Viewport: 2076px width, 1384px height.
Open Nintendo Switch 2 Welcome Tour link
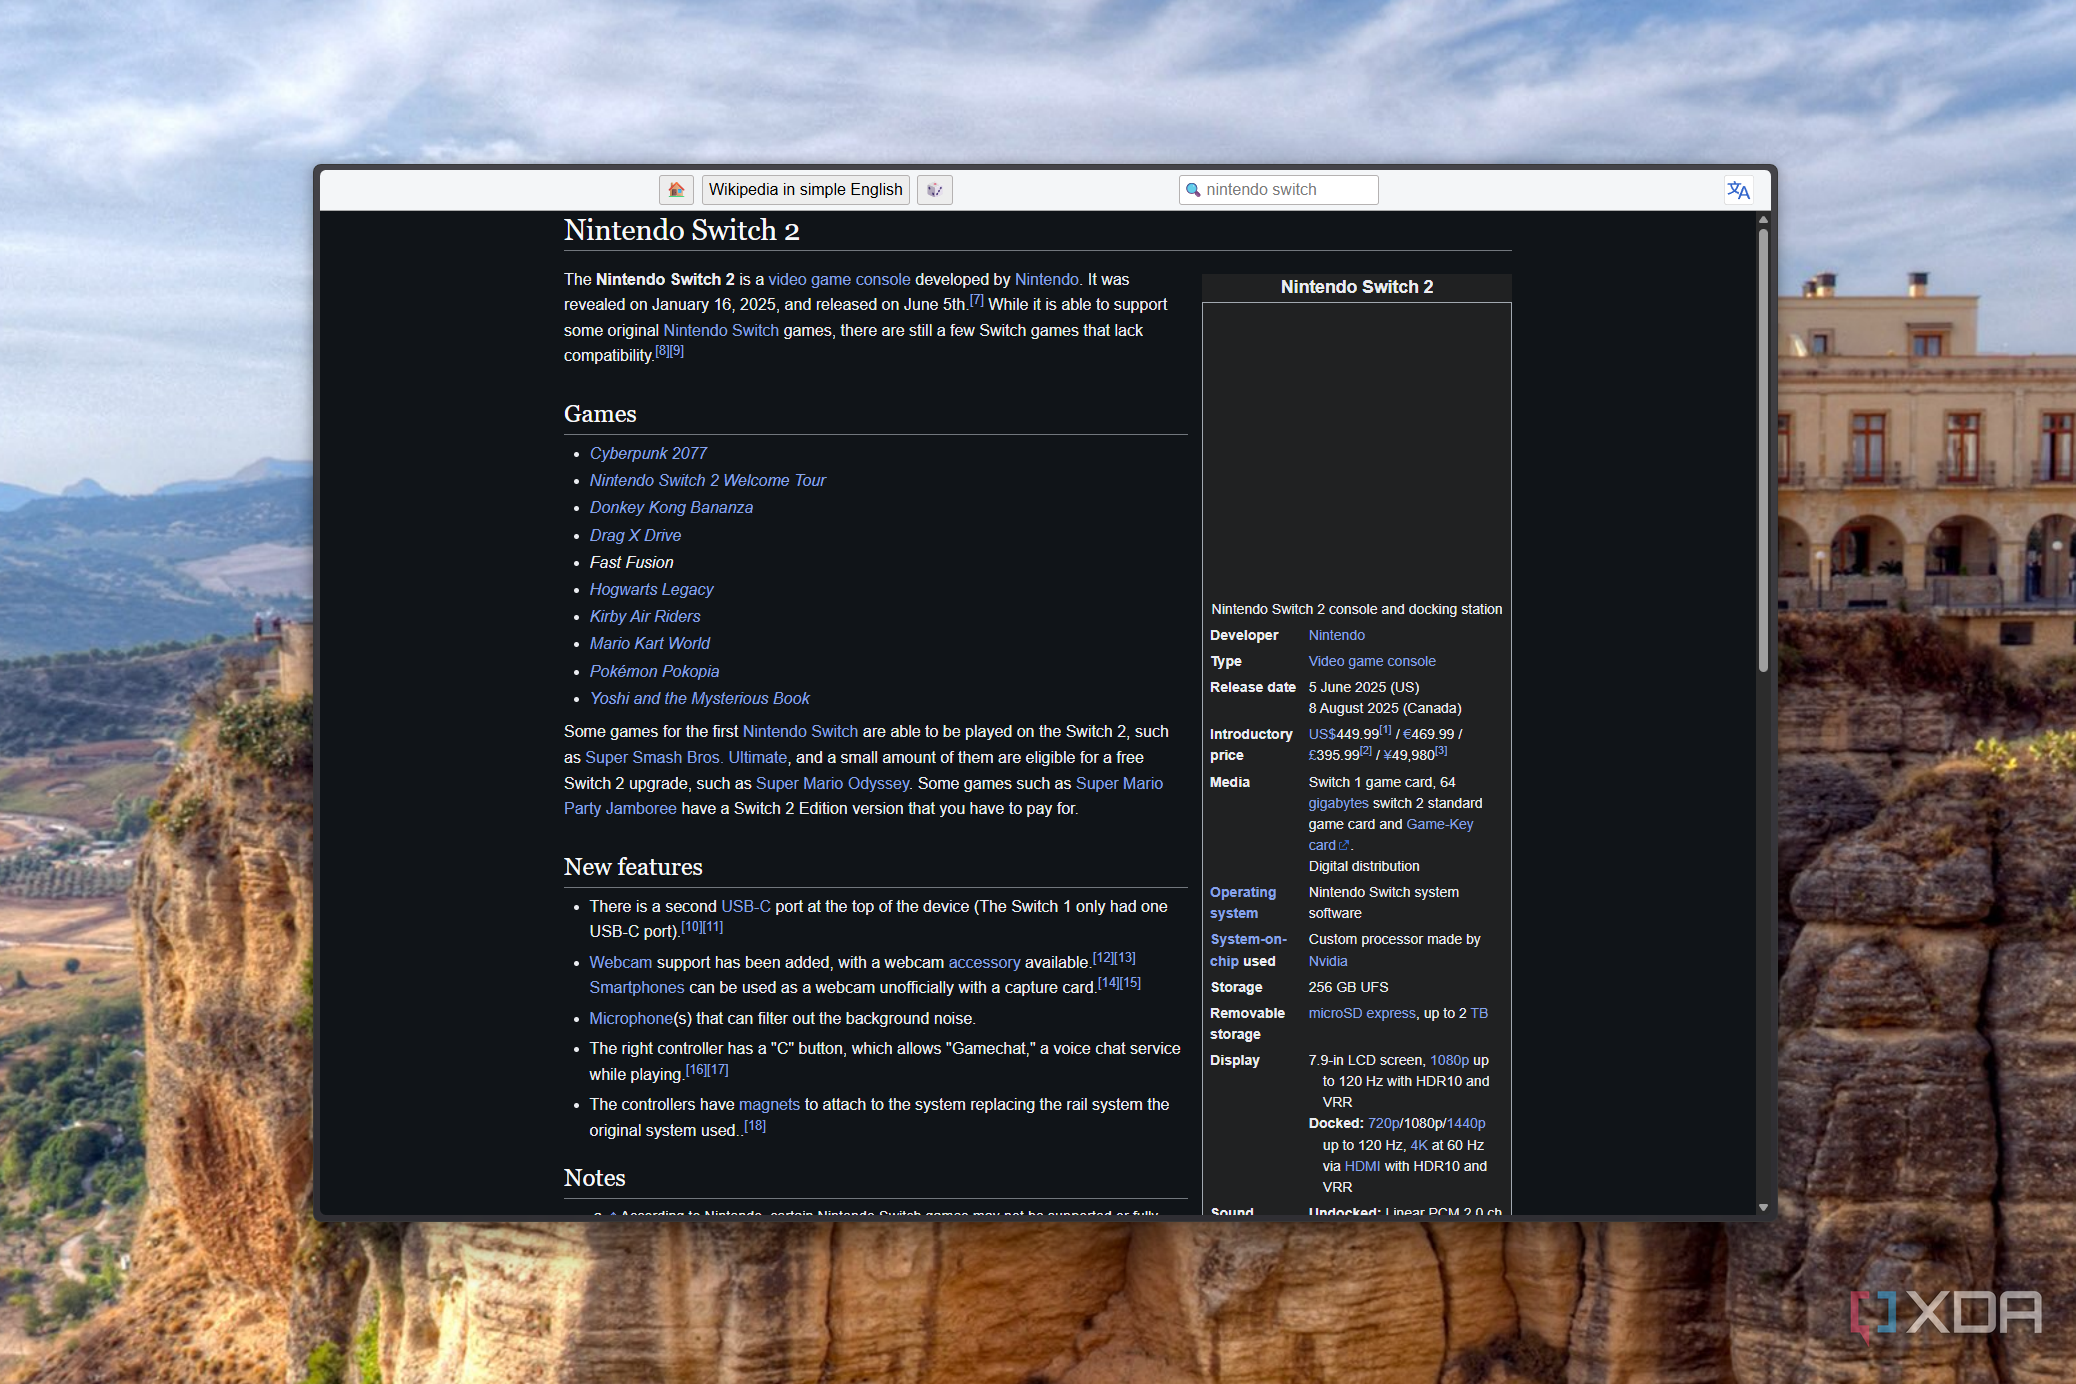(x=707, y=480)
